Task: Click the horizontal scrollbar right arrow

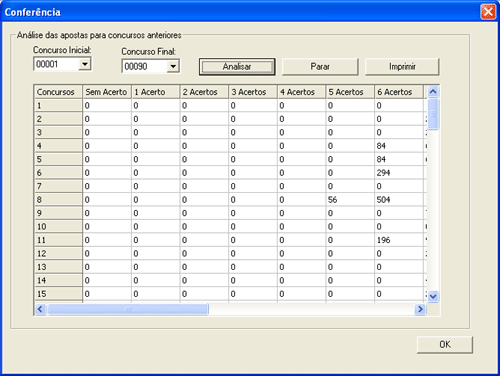Action: [x=420, y=309]
